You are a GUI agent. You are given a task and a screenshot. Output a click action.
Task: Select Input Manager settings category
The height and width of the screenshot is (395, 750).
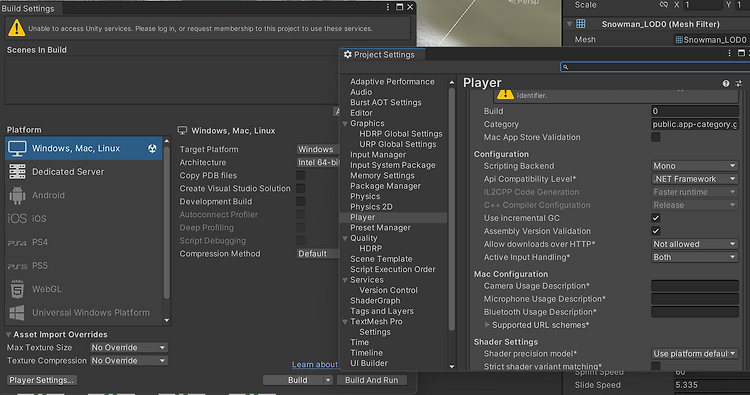[378, 155]
